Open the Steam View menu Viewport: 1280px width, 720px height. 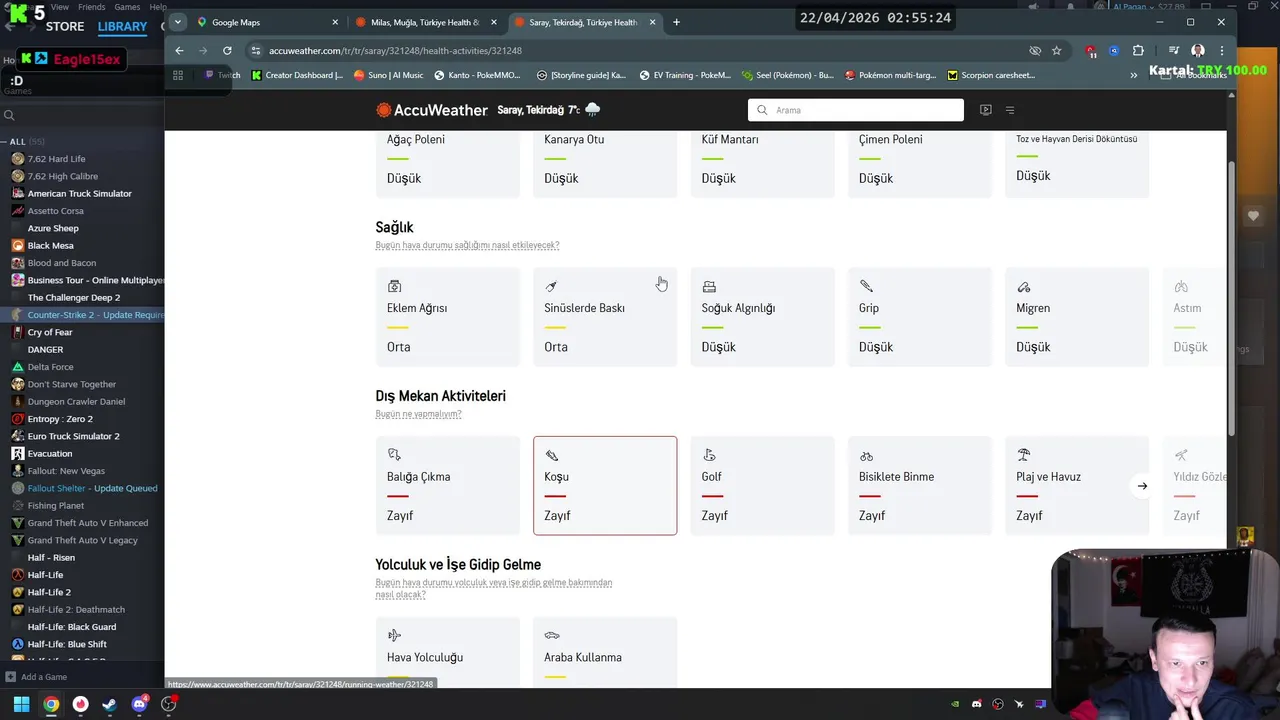click(x=60, y=7)
